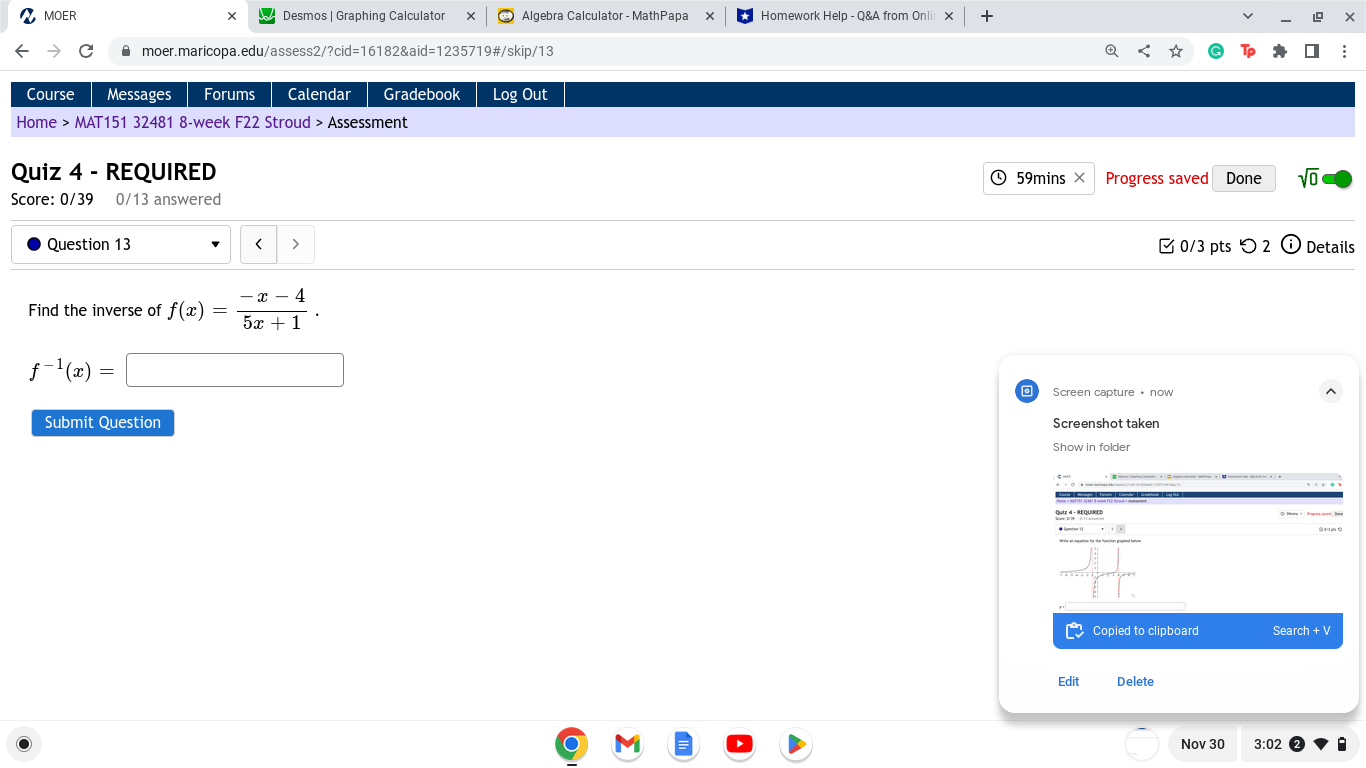
Task: Open the browser extensions puzzle icon
Action: [x=1281, y=50]
